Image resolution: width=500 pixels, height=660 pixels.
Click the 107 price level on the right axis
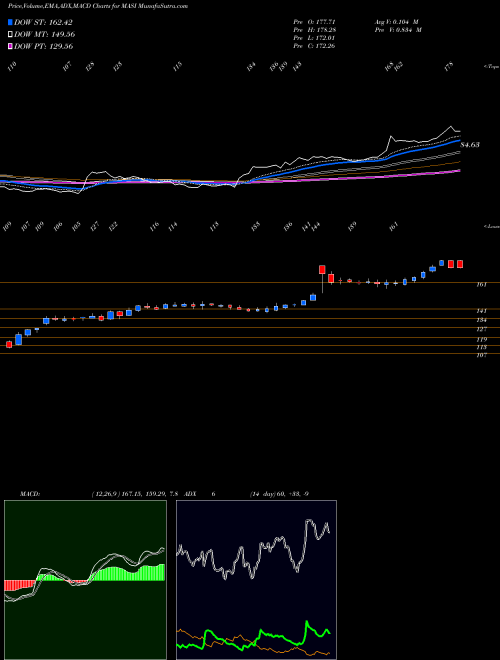click(482, 355)
